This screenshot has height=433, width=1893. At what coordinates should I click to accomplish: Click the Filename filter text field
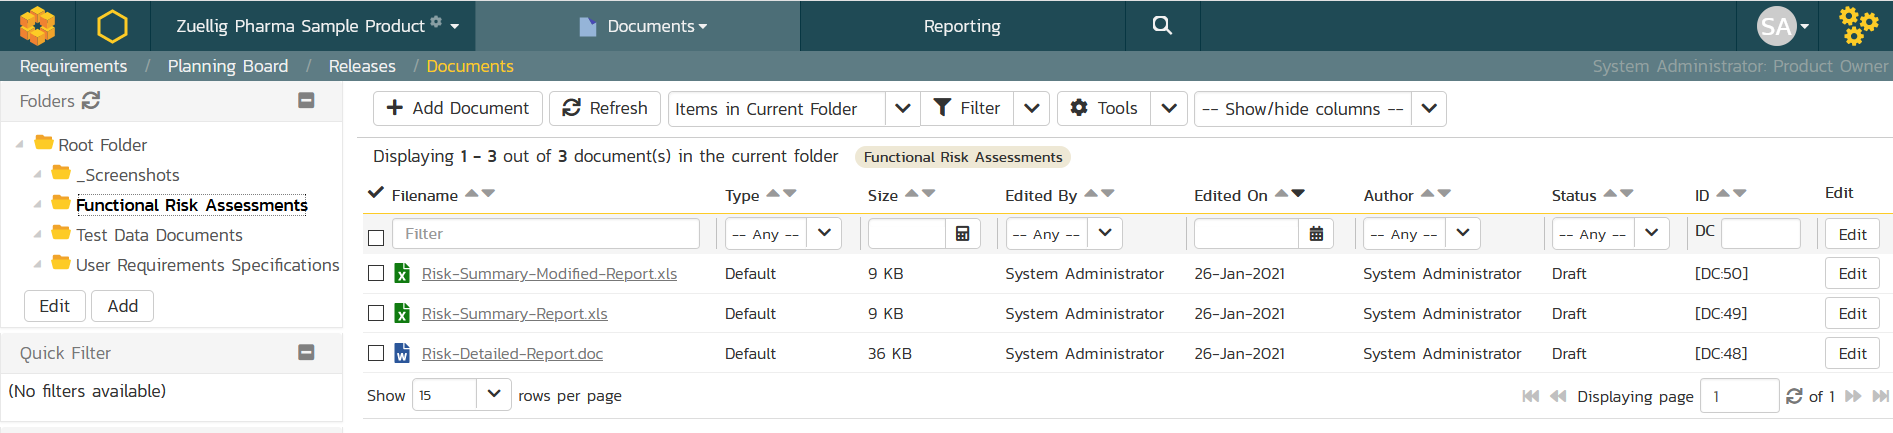[546, 234]
